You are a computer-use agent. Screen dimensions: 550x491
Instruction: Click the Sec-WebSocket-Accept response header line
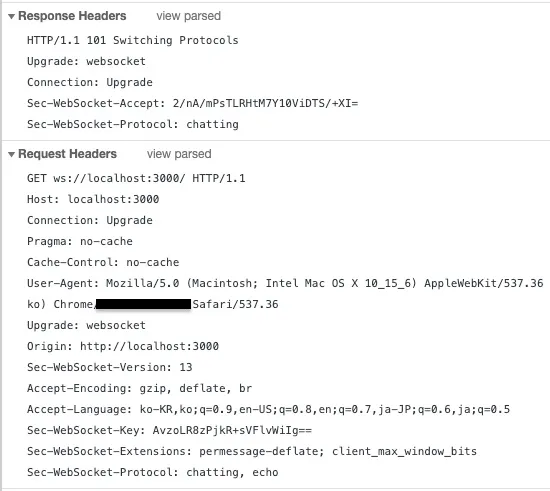tap(193, 103)
